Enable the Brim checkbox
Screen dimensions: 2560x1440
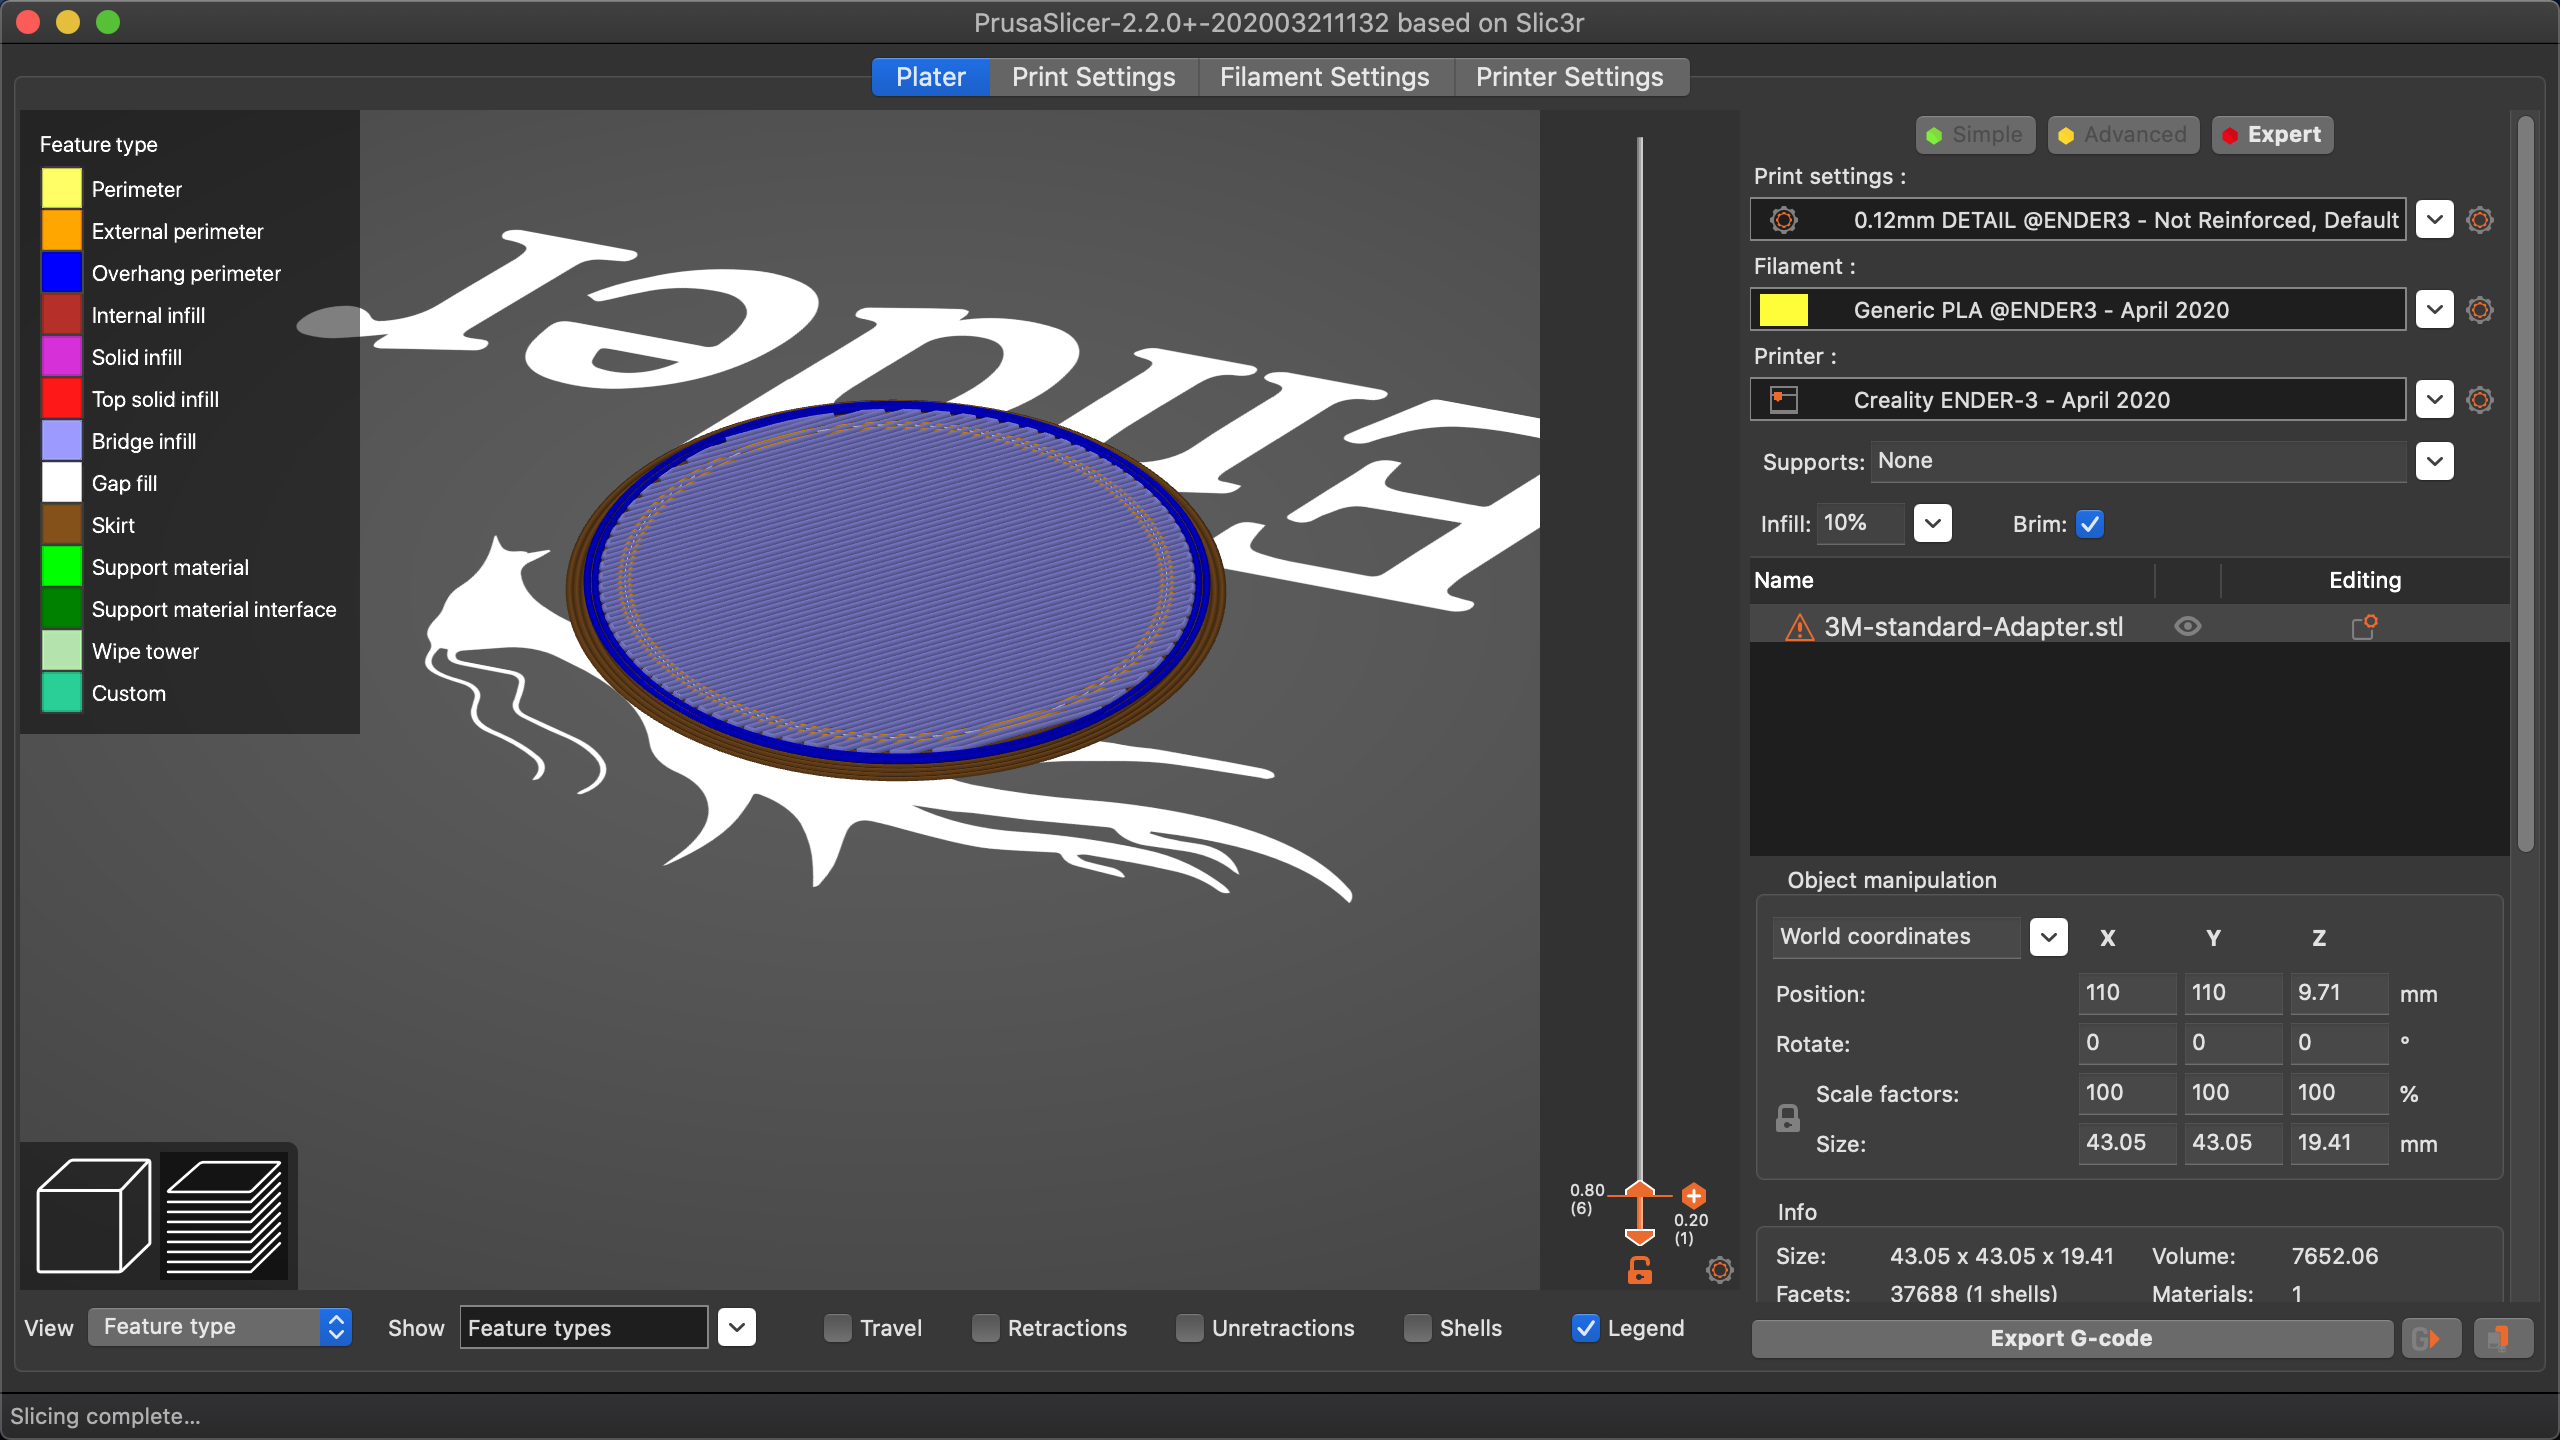click(2091, 522)
